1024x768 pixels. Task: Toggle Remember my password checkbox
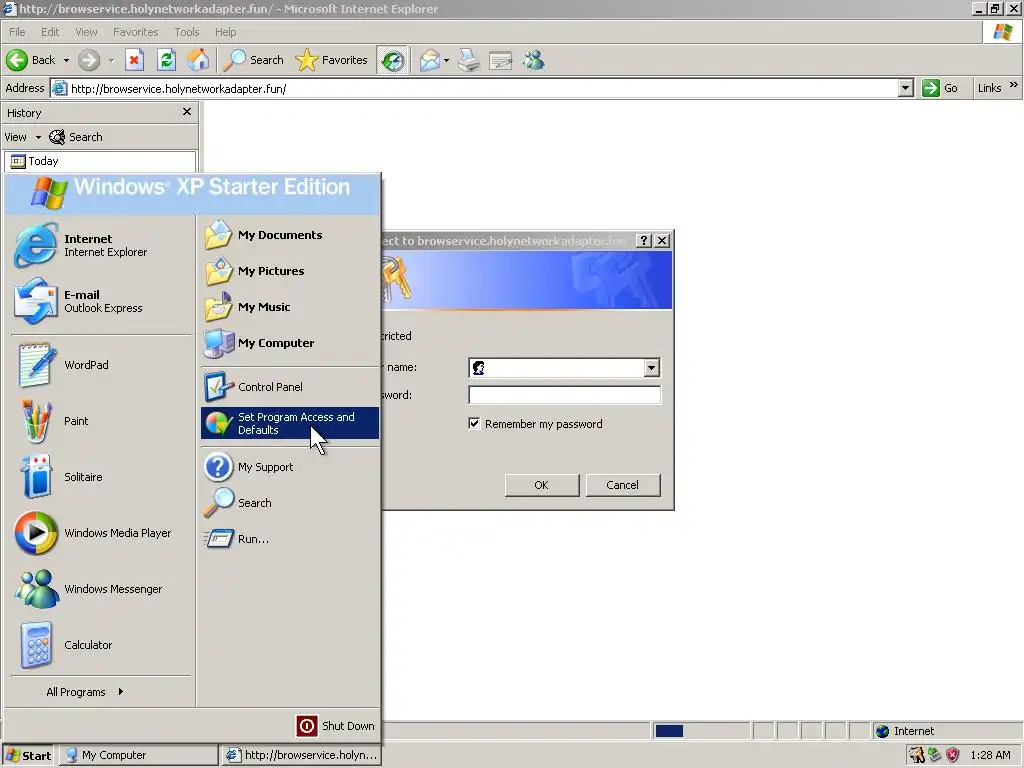474,424
